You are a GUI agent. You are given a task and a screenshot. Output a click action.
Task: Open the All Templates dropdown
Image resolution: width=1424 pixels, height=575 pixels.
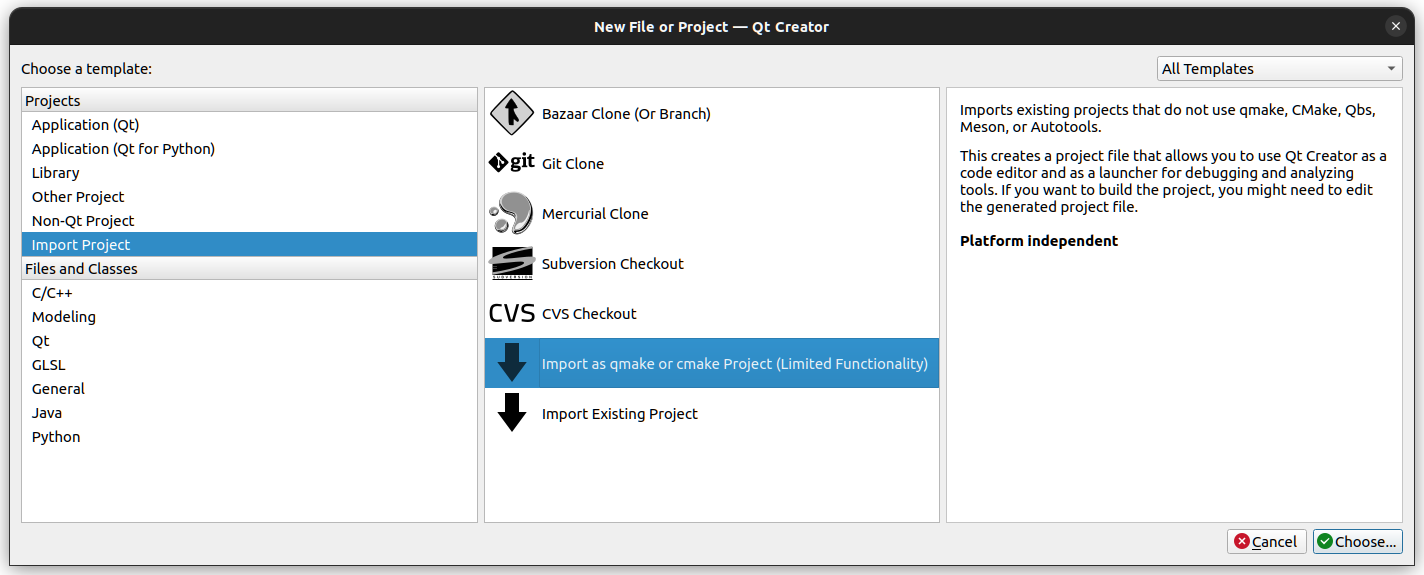1280,69
